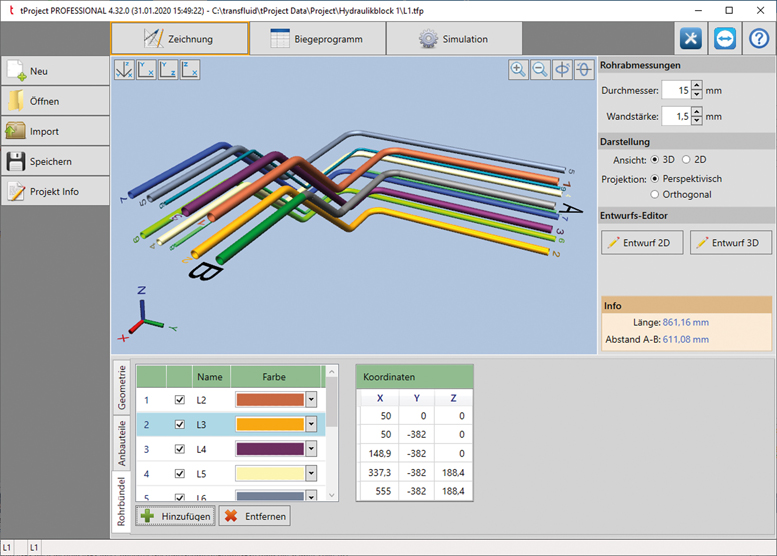Uncheck the L3 pipe visibility checkbox
The width and height of the screenshot is (777, 556).
179,424
